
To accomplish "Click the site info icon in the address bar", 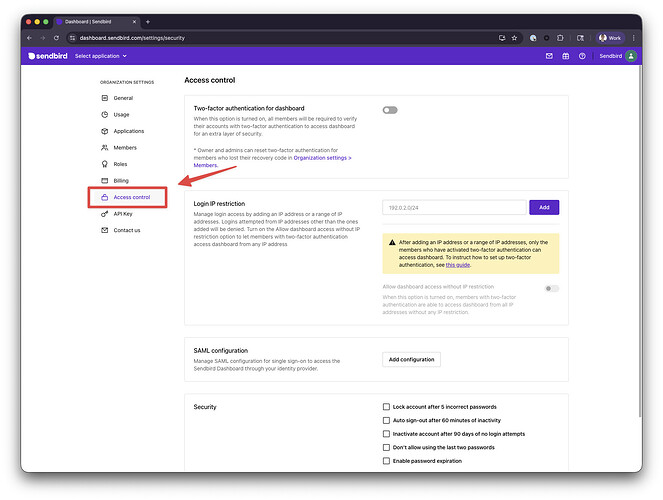I will coord(72,38).
